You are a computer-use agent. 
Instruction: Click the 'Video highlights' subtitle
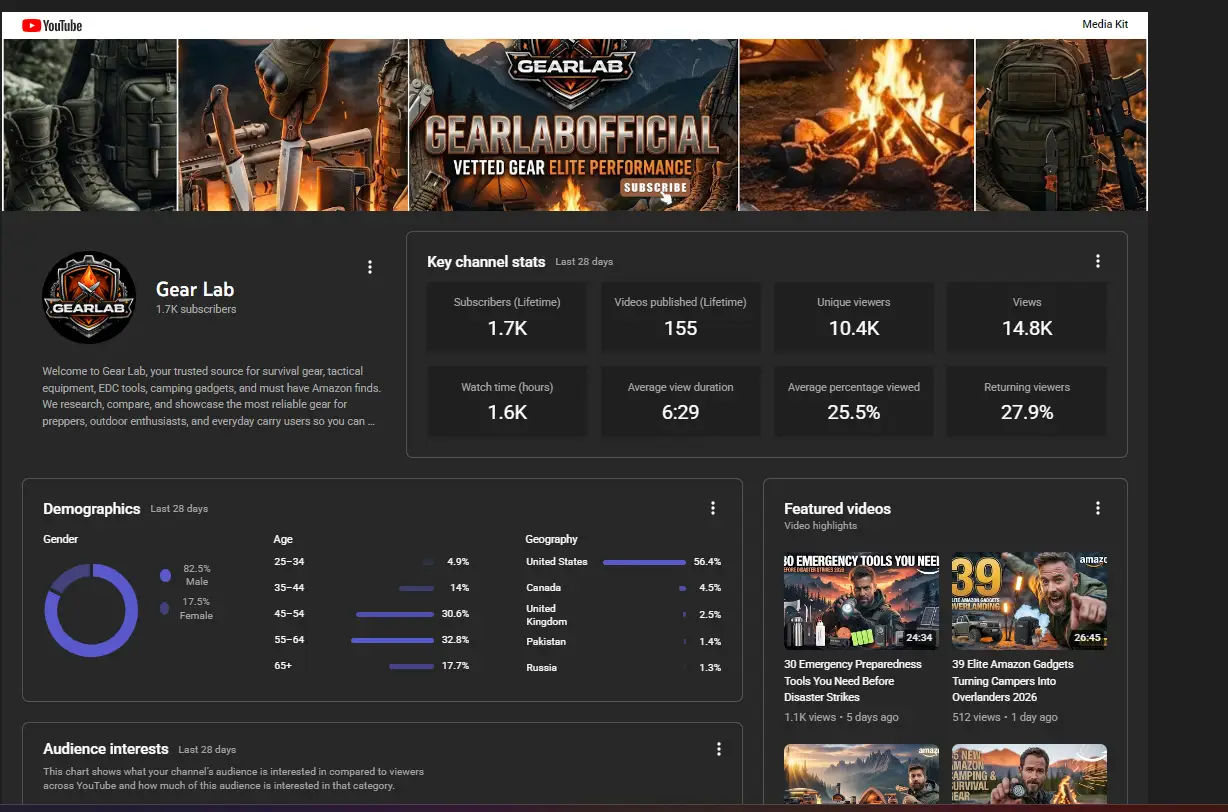click(x=820, y=525)
